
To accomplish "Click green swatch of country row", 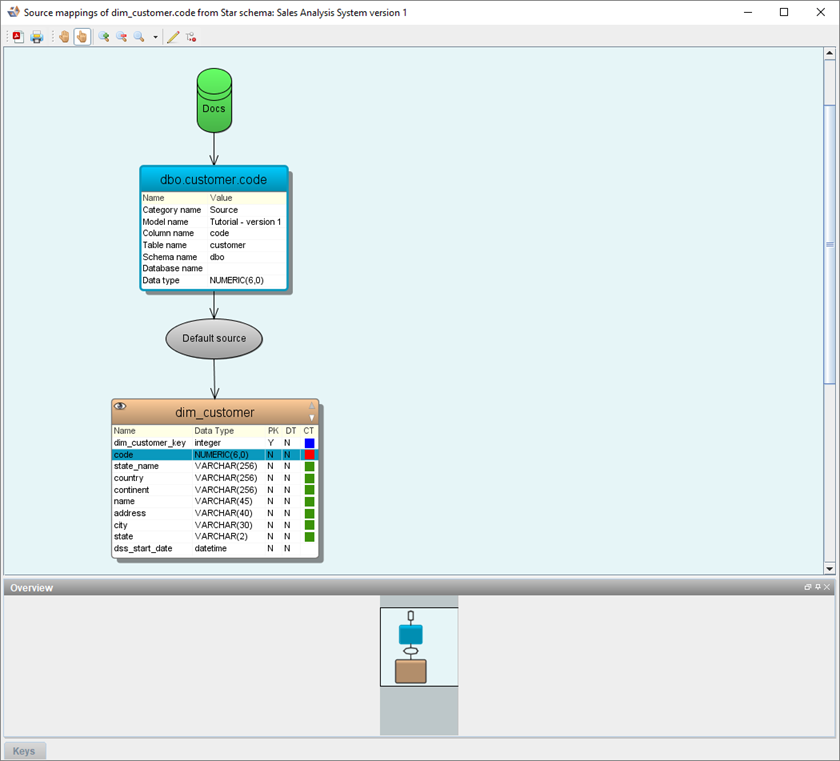I will click(x=309, y=478).
